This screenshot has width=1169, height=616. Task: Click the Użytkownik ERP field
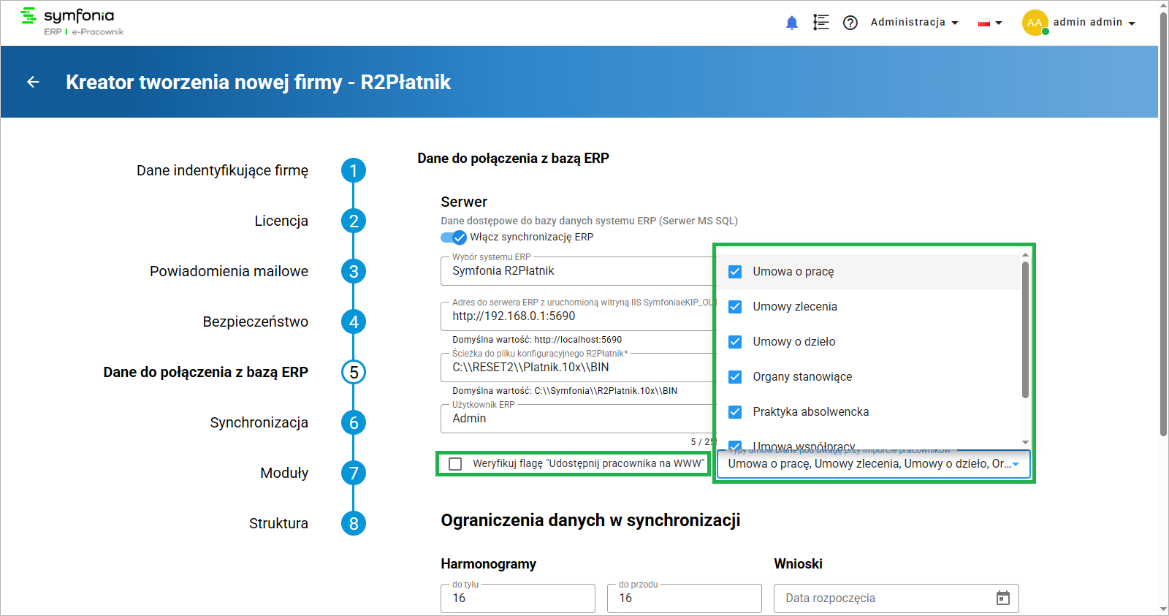coord(578,418)
